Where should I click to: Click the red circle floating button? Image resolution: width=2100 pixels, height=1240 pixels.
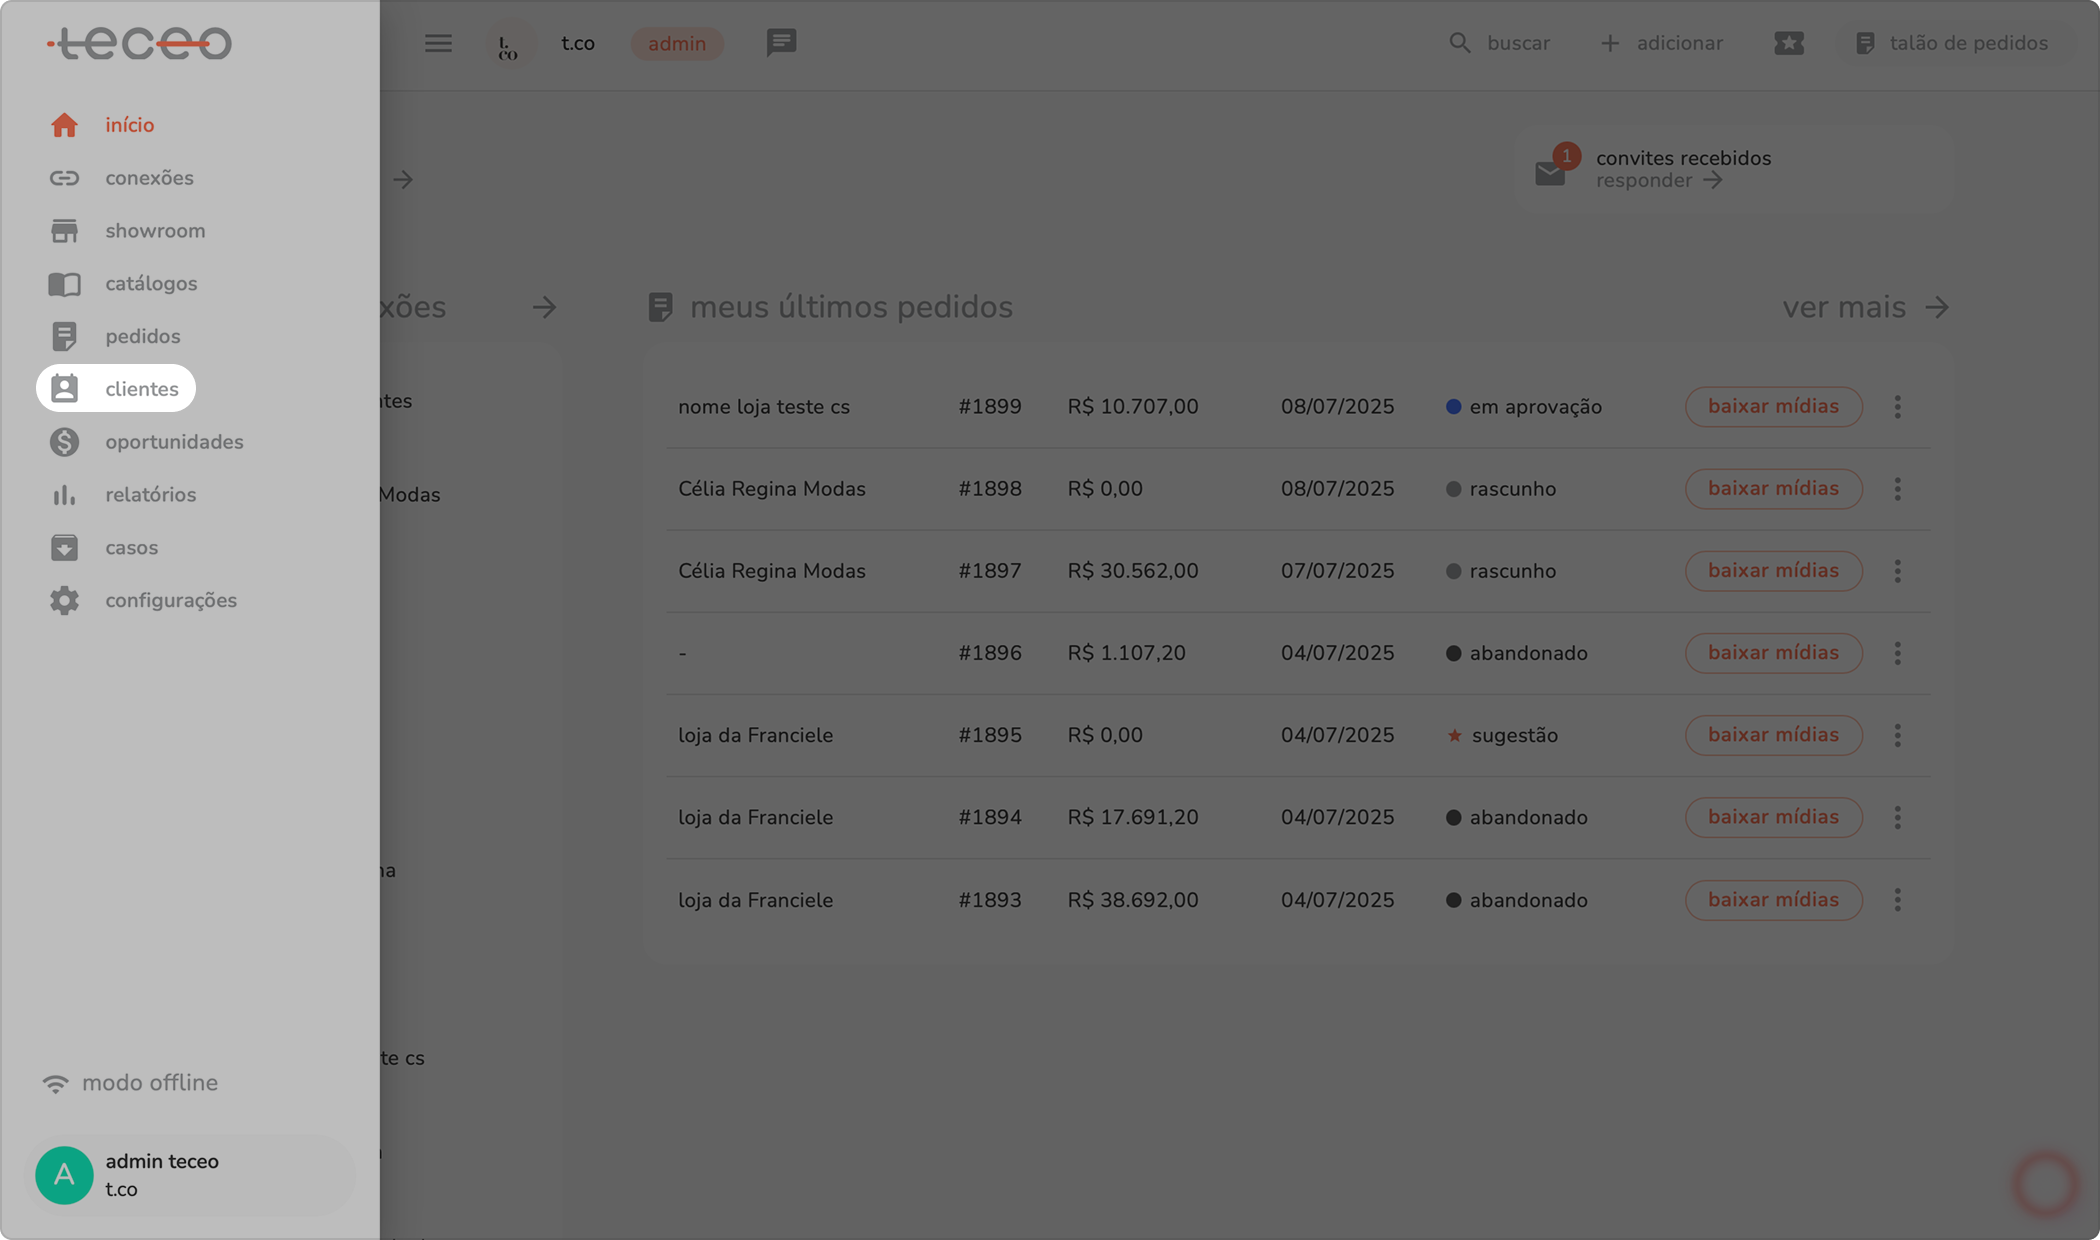click(x=2044, y=1184)
